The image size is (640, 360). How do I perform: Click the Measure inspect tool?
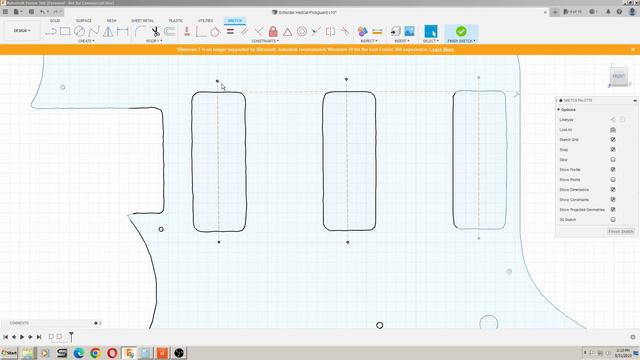tap(377, 31)
